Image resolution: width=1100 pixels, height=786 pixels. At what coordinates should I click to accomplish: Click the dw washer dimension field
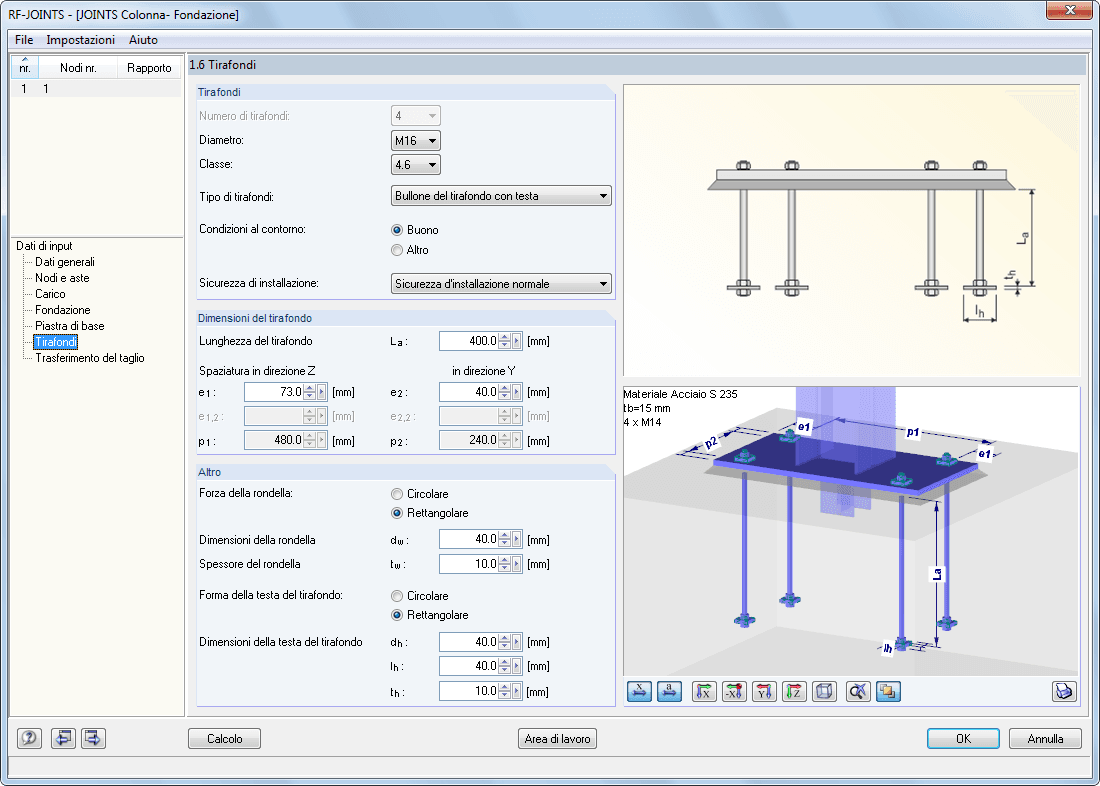point(469,540)
